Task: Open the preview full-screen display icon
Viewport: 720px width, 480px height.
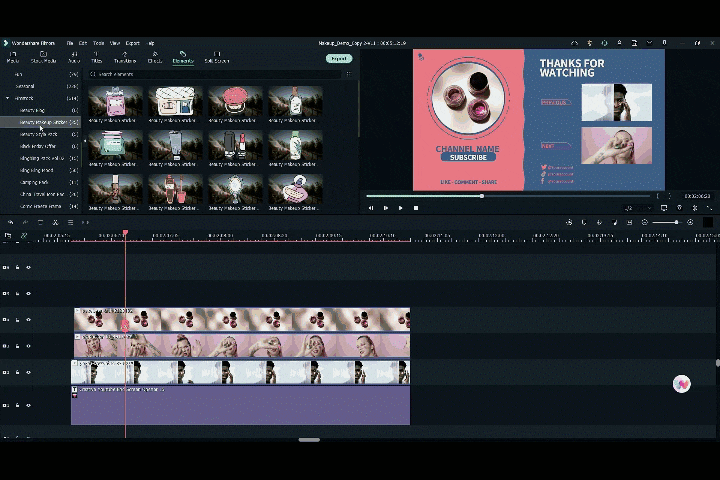Action: tap(664, 208)
